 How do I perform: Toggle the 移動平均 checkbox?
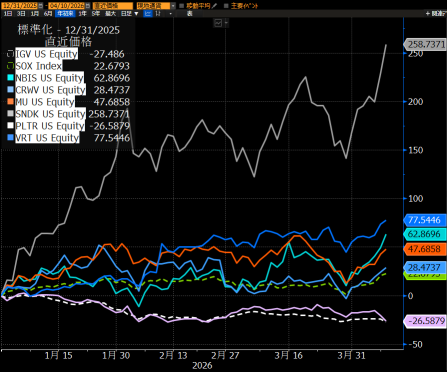182,6
